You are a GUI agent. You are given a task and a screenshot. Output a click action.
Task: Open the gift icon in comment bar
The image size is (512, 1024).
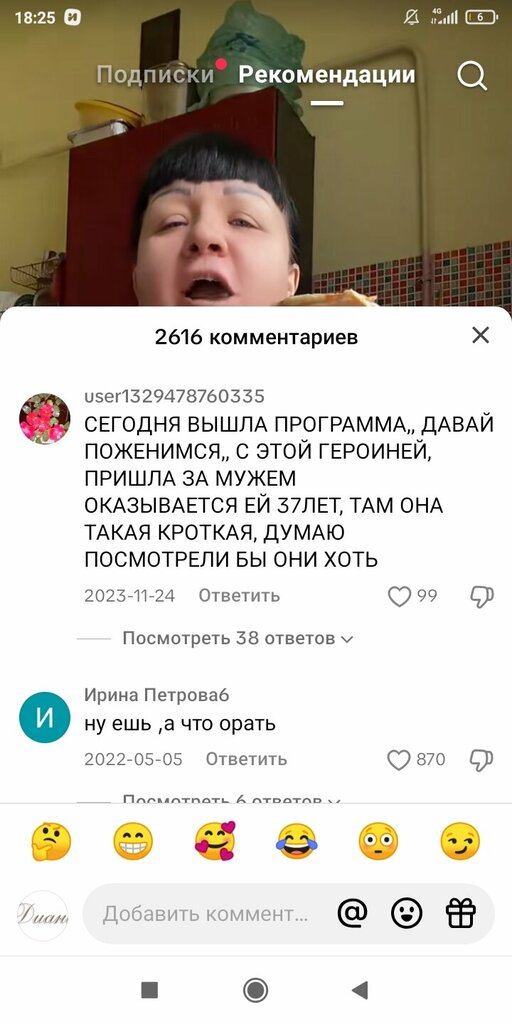coord(460,913)
